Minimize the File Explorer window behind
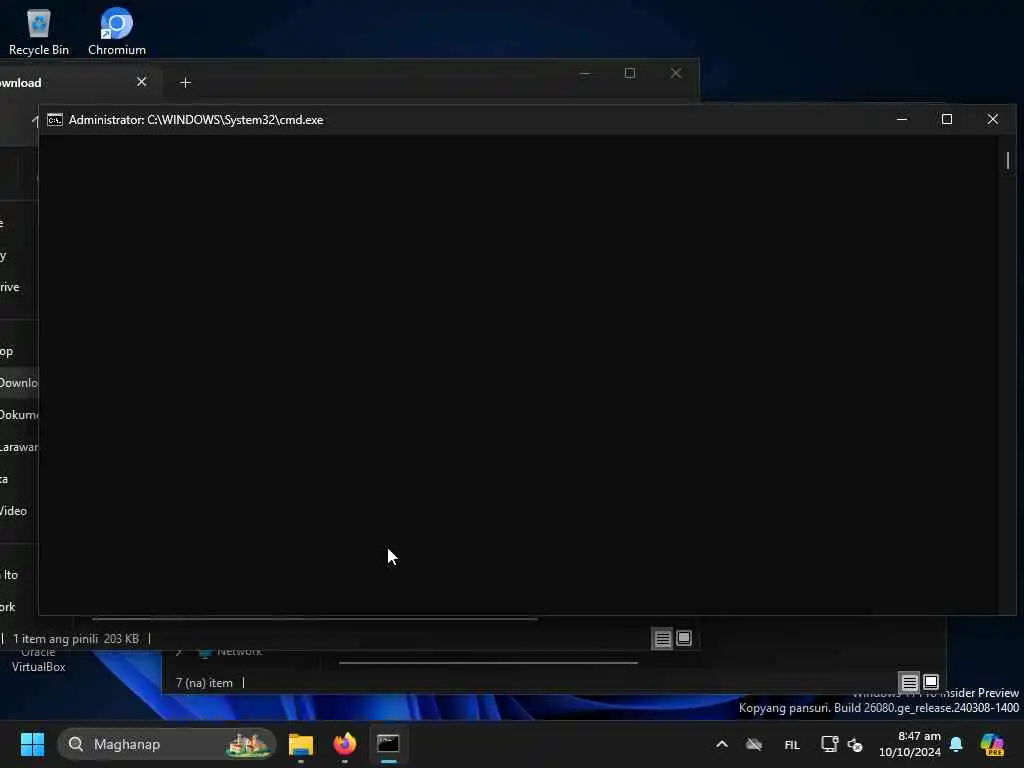The height and width of the screenshot is (768, 1024). tap(585, 73)
